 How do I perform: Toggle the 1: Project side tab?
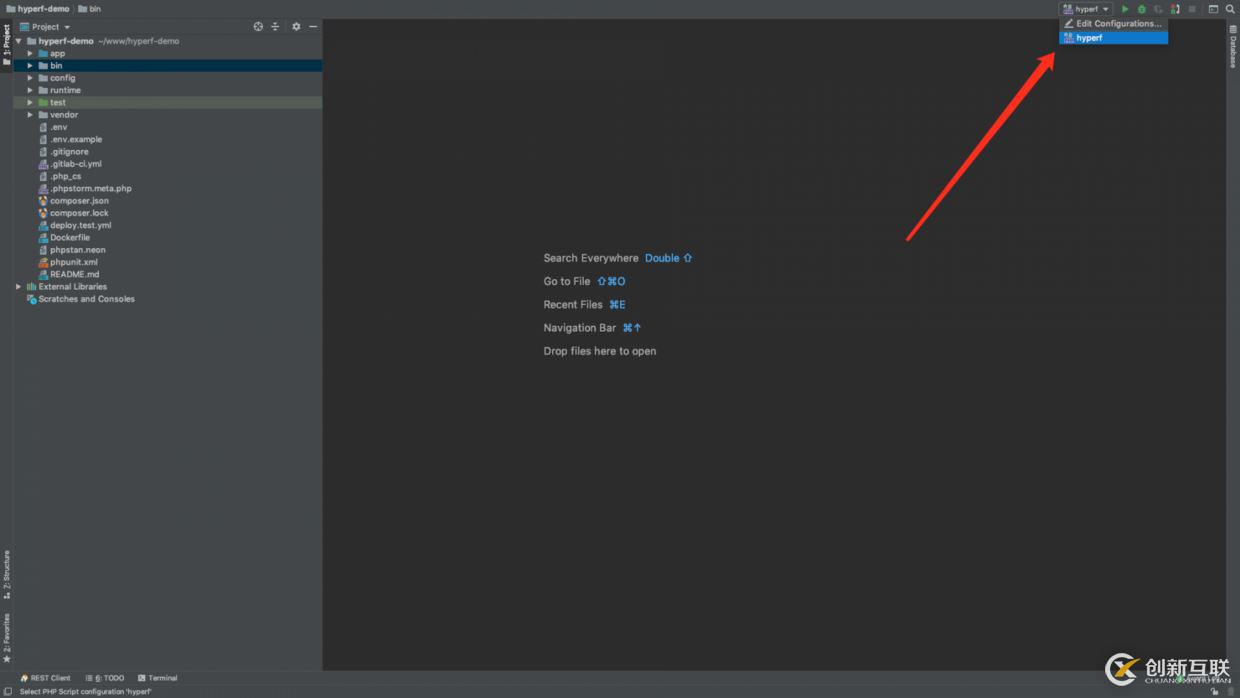(6, 44)
